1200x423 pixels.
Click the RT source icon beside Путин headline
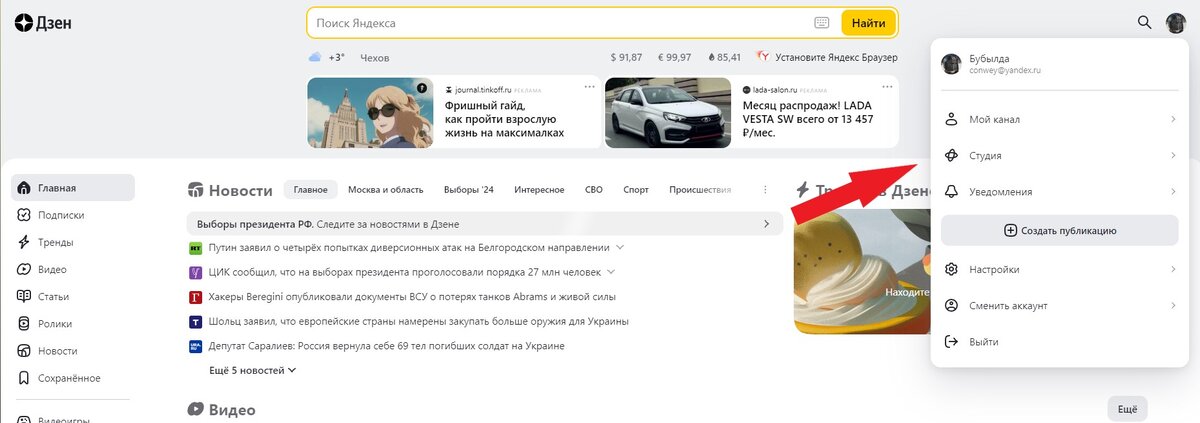pyautogui.click(x=196, y=247)
